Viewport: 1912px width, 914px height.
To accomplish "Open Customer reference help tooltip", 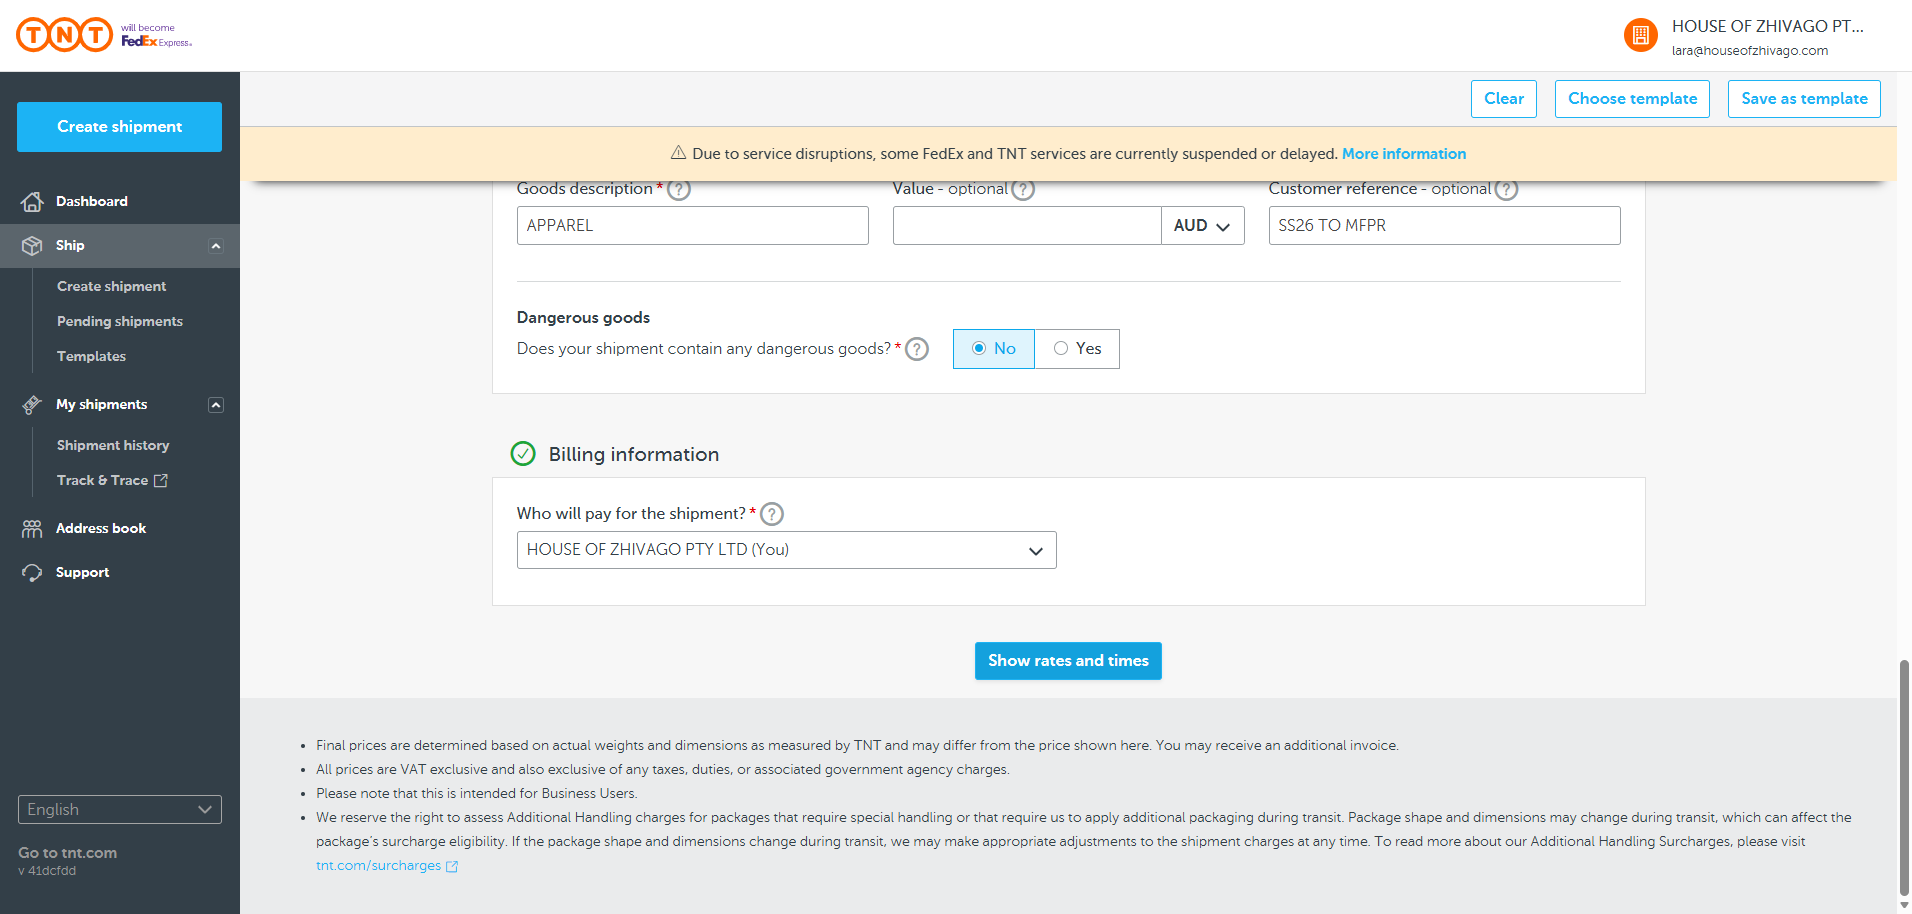I will coord(1506,190).
